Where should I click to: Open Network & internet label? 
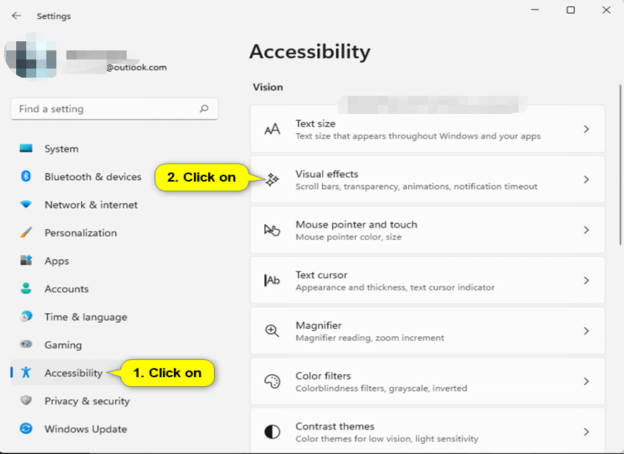click(x=91, y=205)
